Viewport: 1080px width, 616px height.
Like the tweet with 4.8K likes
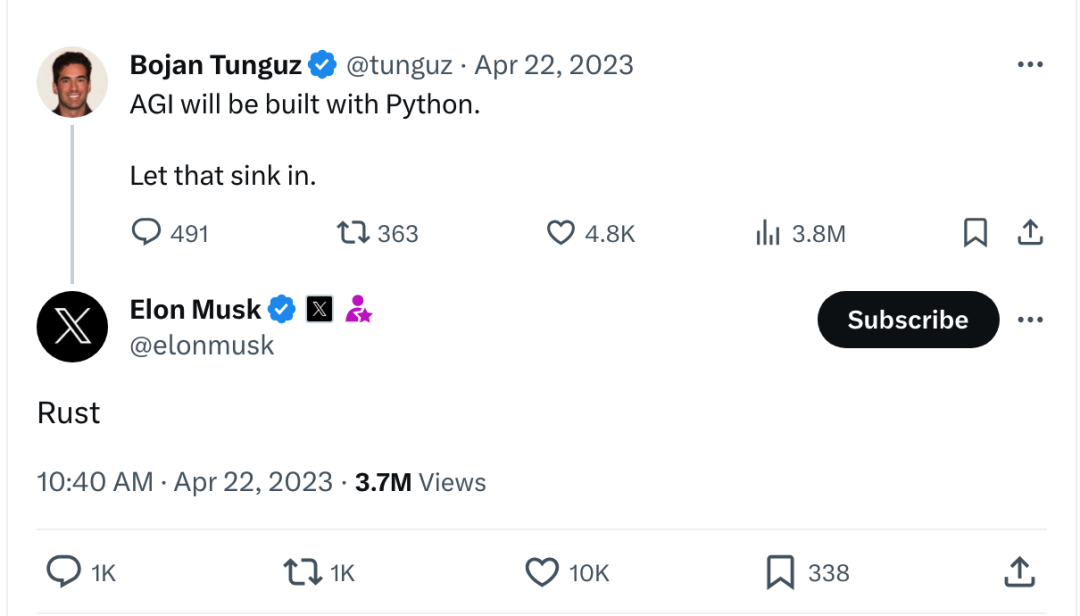click(x=561, y=233)
